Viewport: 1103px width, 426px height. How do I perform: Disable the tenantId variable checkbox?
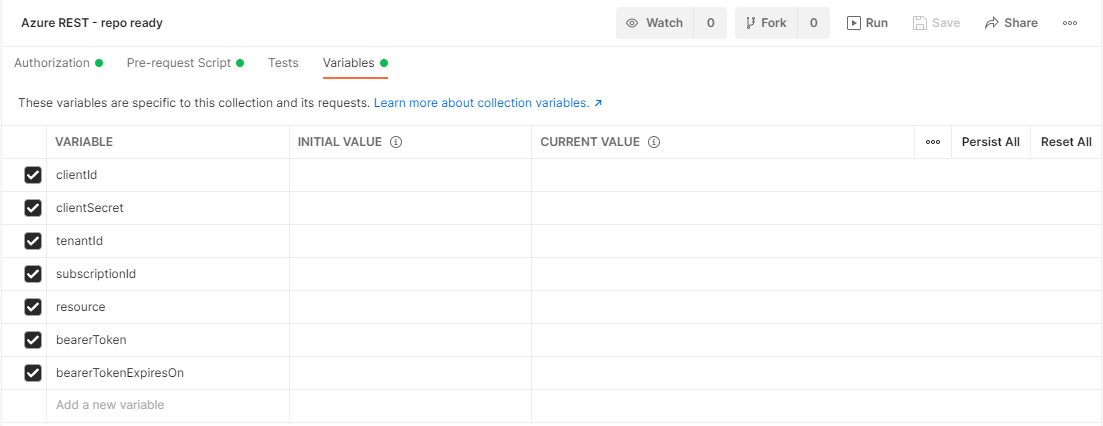(33, 241)
